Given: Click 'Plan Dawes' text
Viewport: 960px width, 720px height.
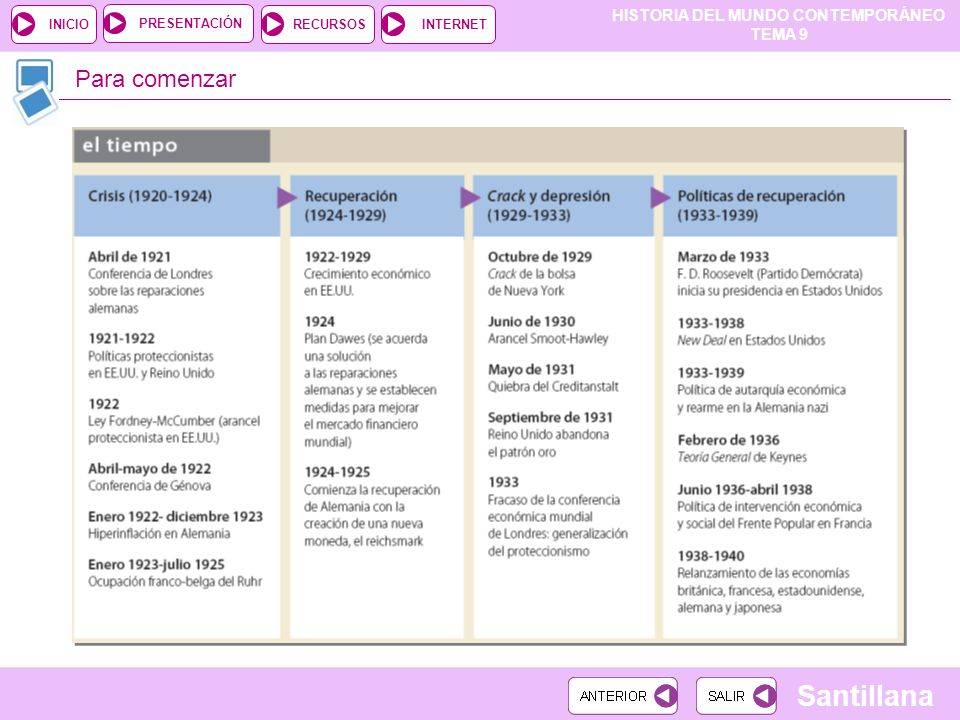Looking at the screenshot, I should 334,339.
